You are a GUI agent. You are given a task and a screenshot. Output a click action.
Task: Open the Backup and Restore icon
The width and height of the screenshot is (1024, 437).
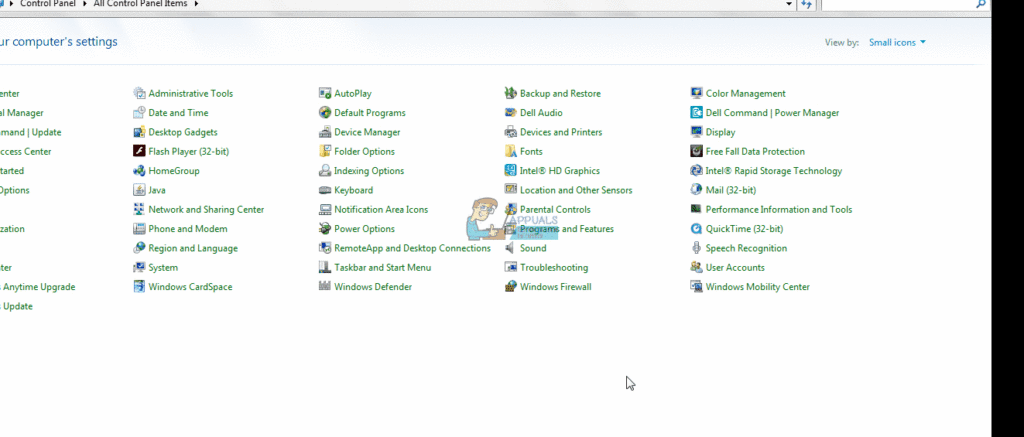511,94
